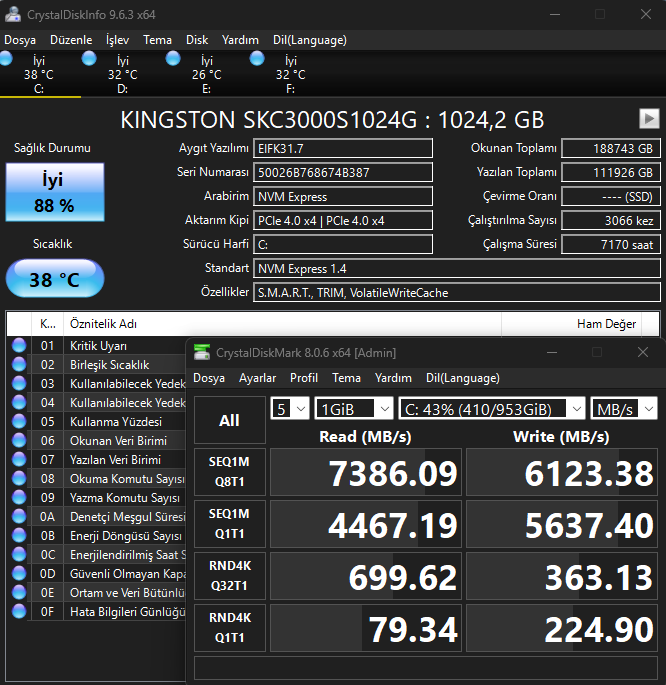Select the D: drive status orb

pos(89,59)
